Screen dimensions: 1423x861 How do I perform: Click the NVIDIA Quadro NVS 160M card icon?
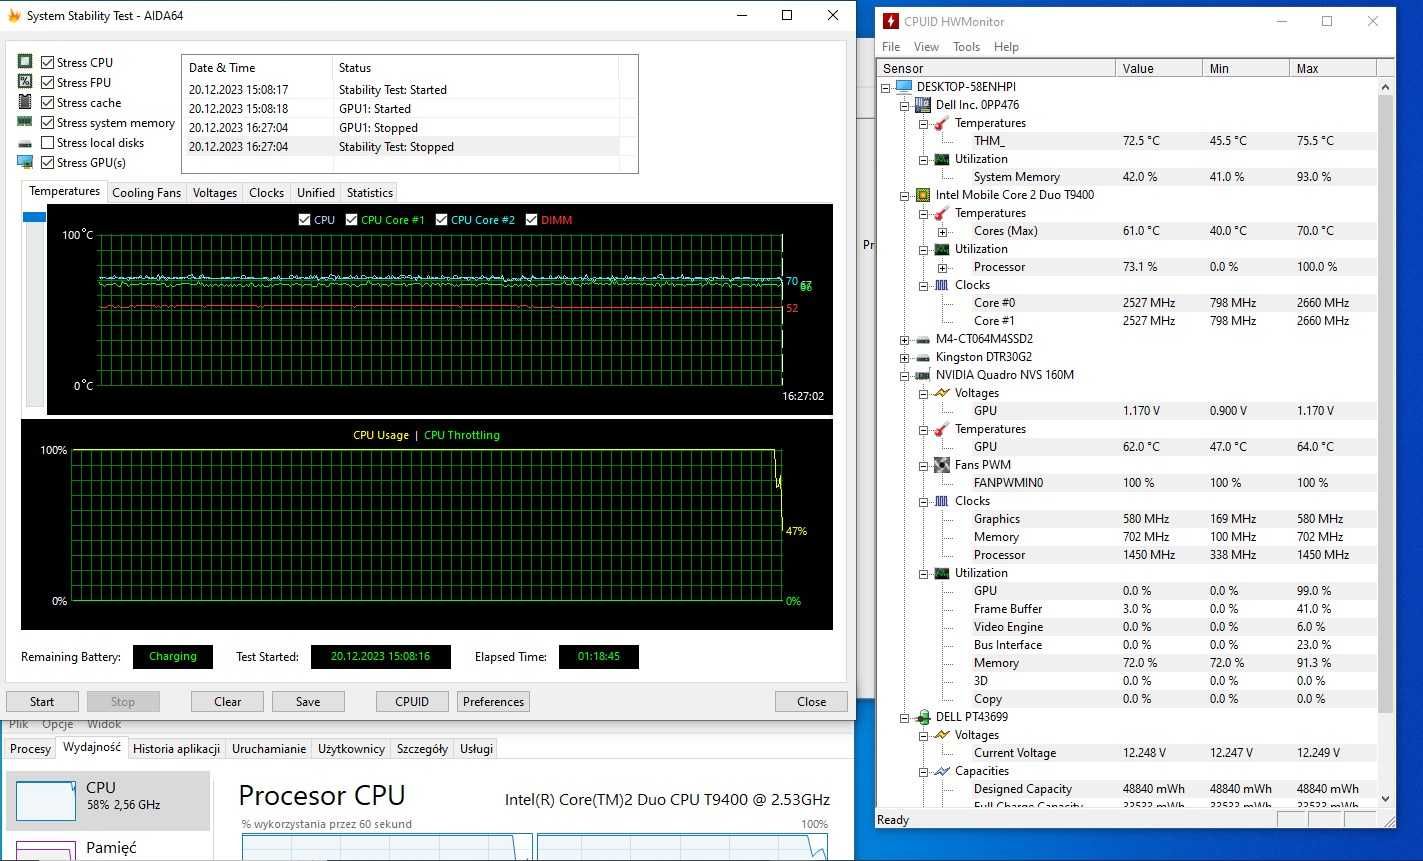[x=922, y=375]
